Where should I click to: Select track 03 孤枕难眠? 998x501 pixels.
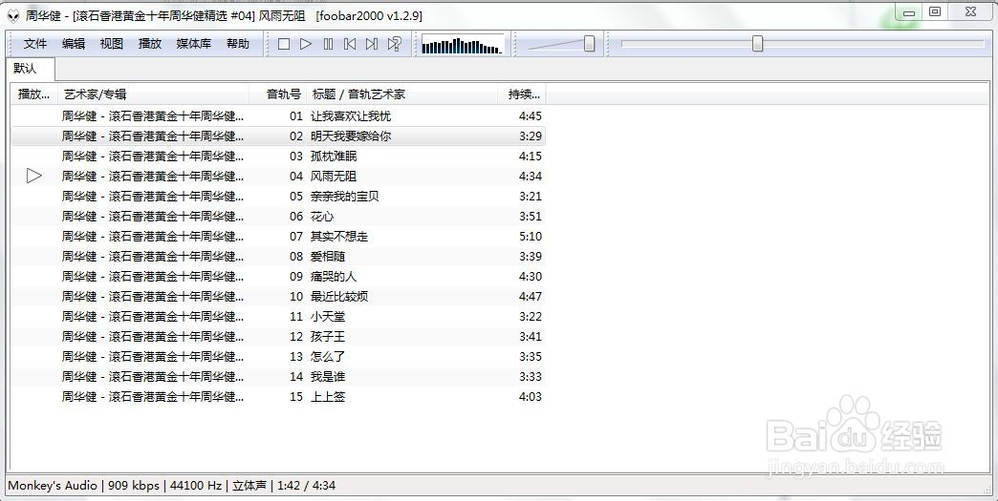tap(279, 156)
